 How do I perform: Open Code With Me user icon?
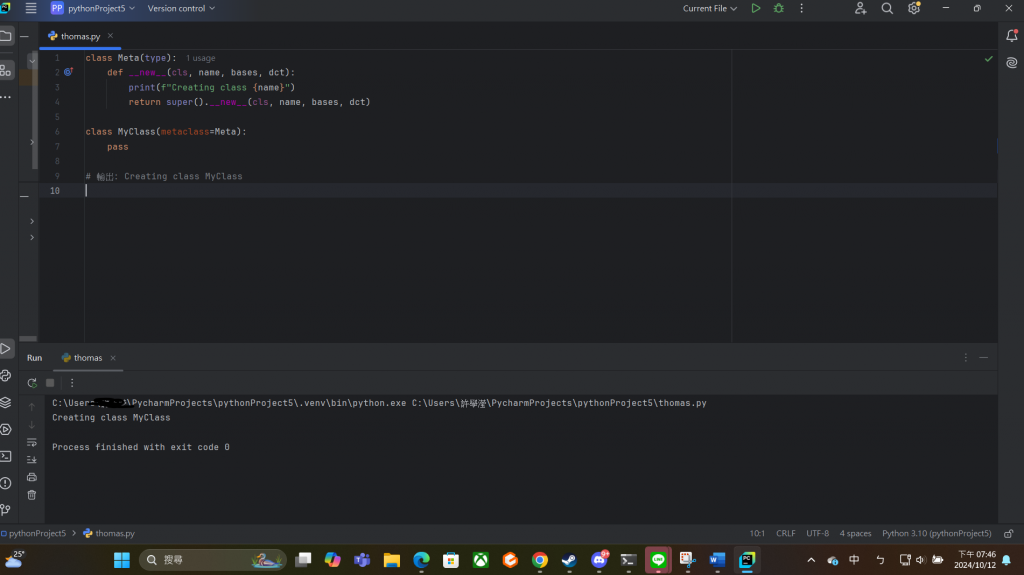click(860, 8)
